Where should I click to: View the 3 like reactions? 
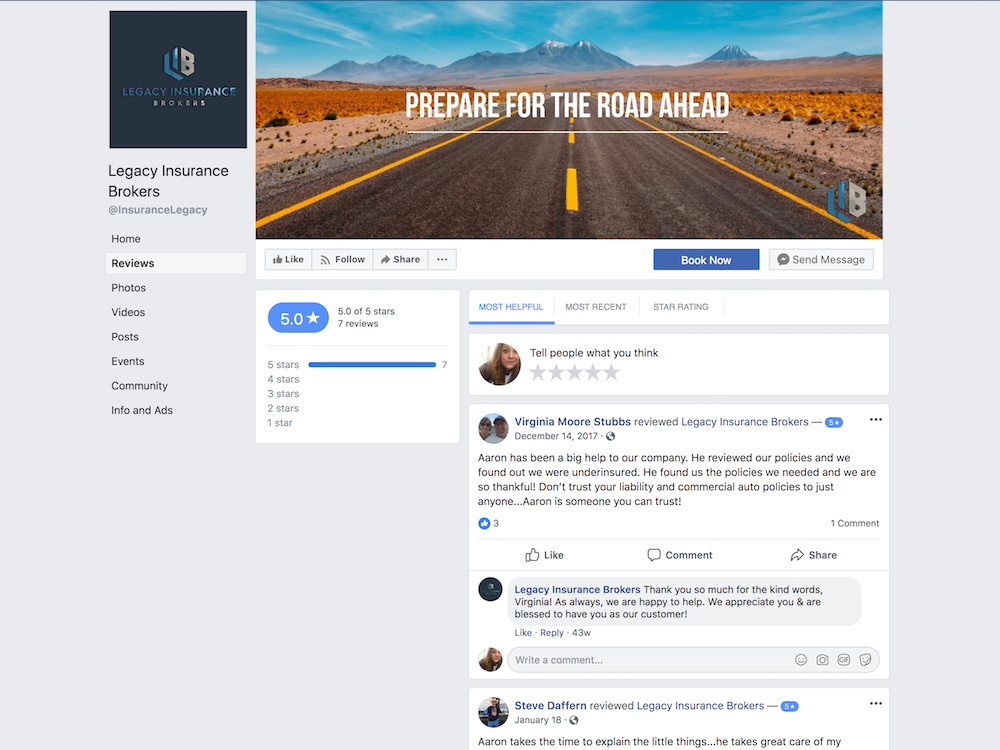coord(489,524)
